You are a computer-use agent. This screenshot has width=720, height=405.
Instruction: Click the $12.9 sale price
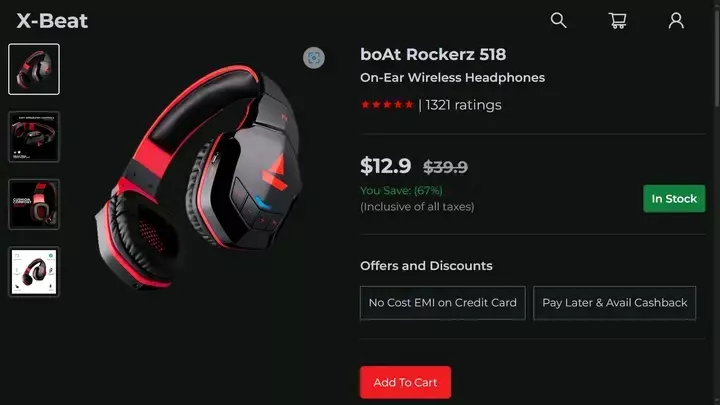point(386,166)
